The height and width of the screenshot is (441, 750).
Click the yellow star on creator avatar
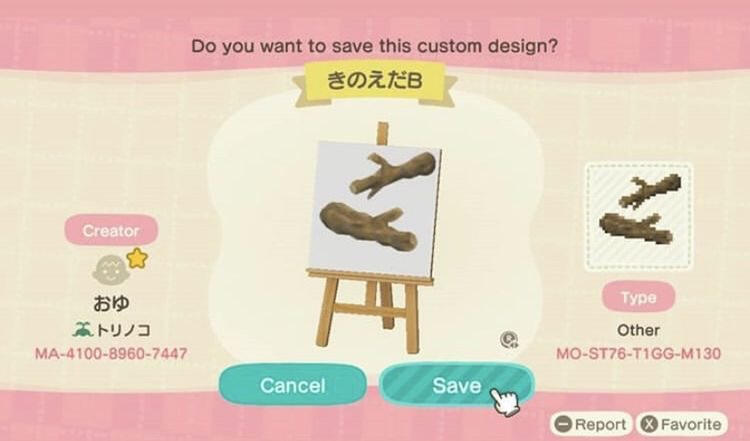tap(137, 258)
